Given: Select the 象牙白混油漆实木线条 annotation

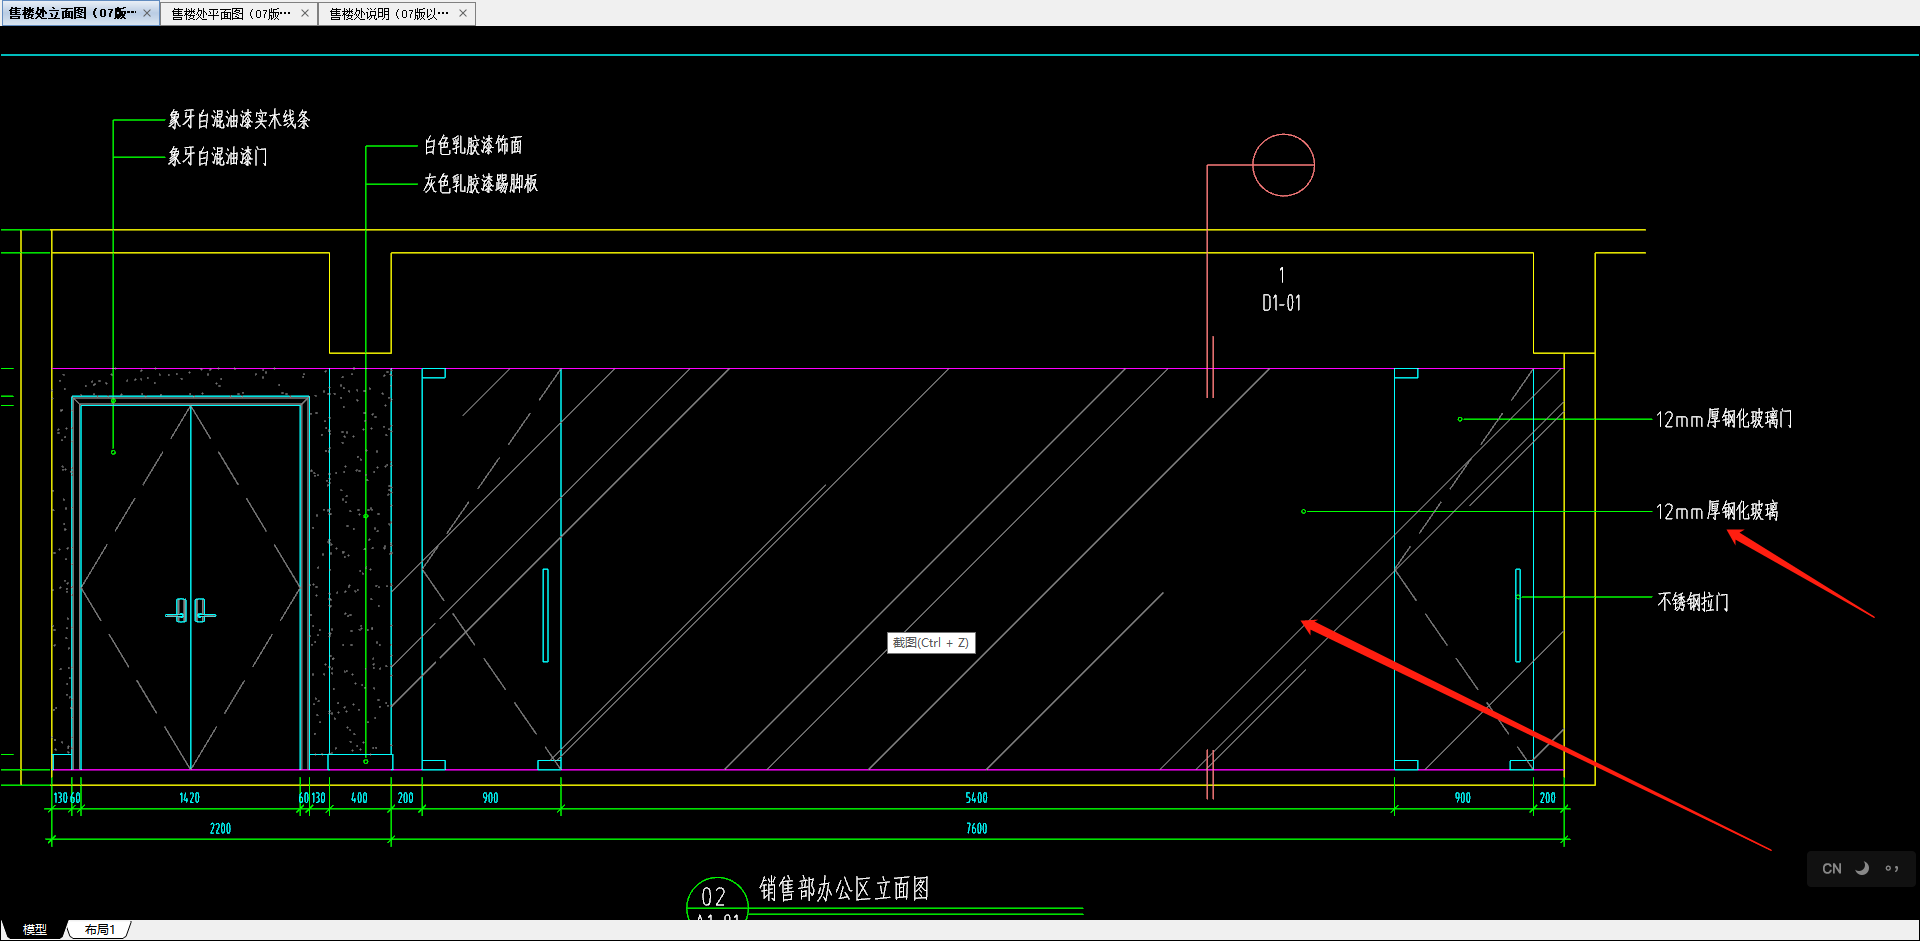Looking at the screenshot, I should pyautogui.click(x=239, y=120).
